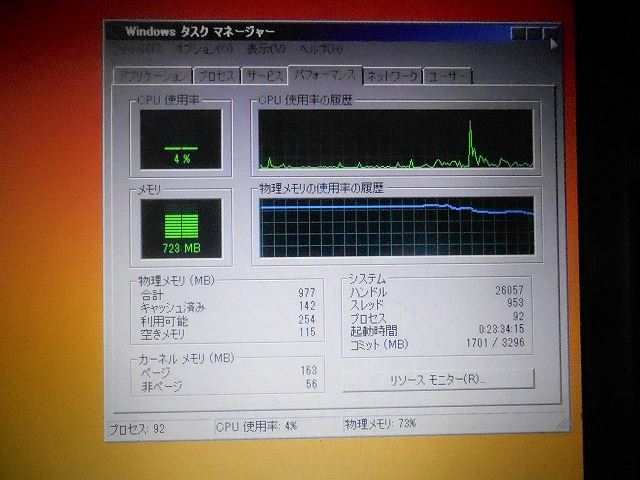Click the 利用可能 value 254
Screen dimensions: 640x480
pos(307,319)
